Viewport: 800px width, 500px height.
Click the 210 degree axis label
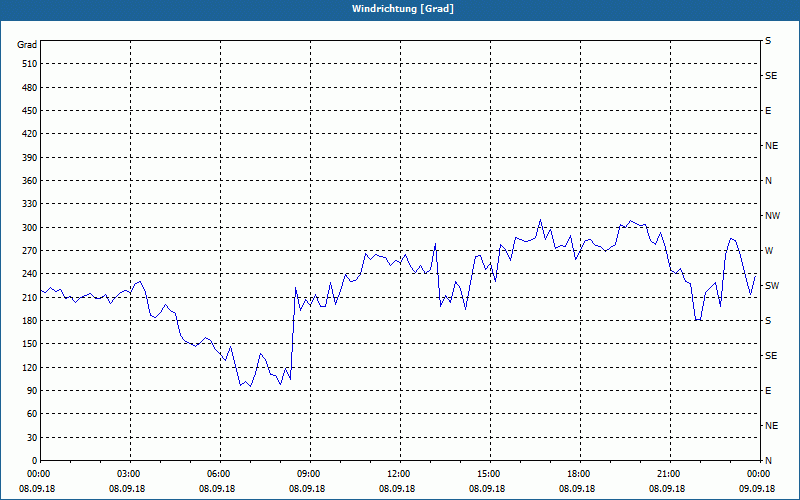[x=30, y=297]
